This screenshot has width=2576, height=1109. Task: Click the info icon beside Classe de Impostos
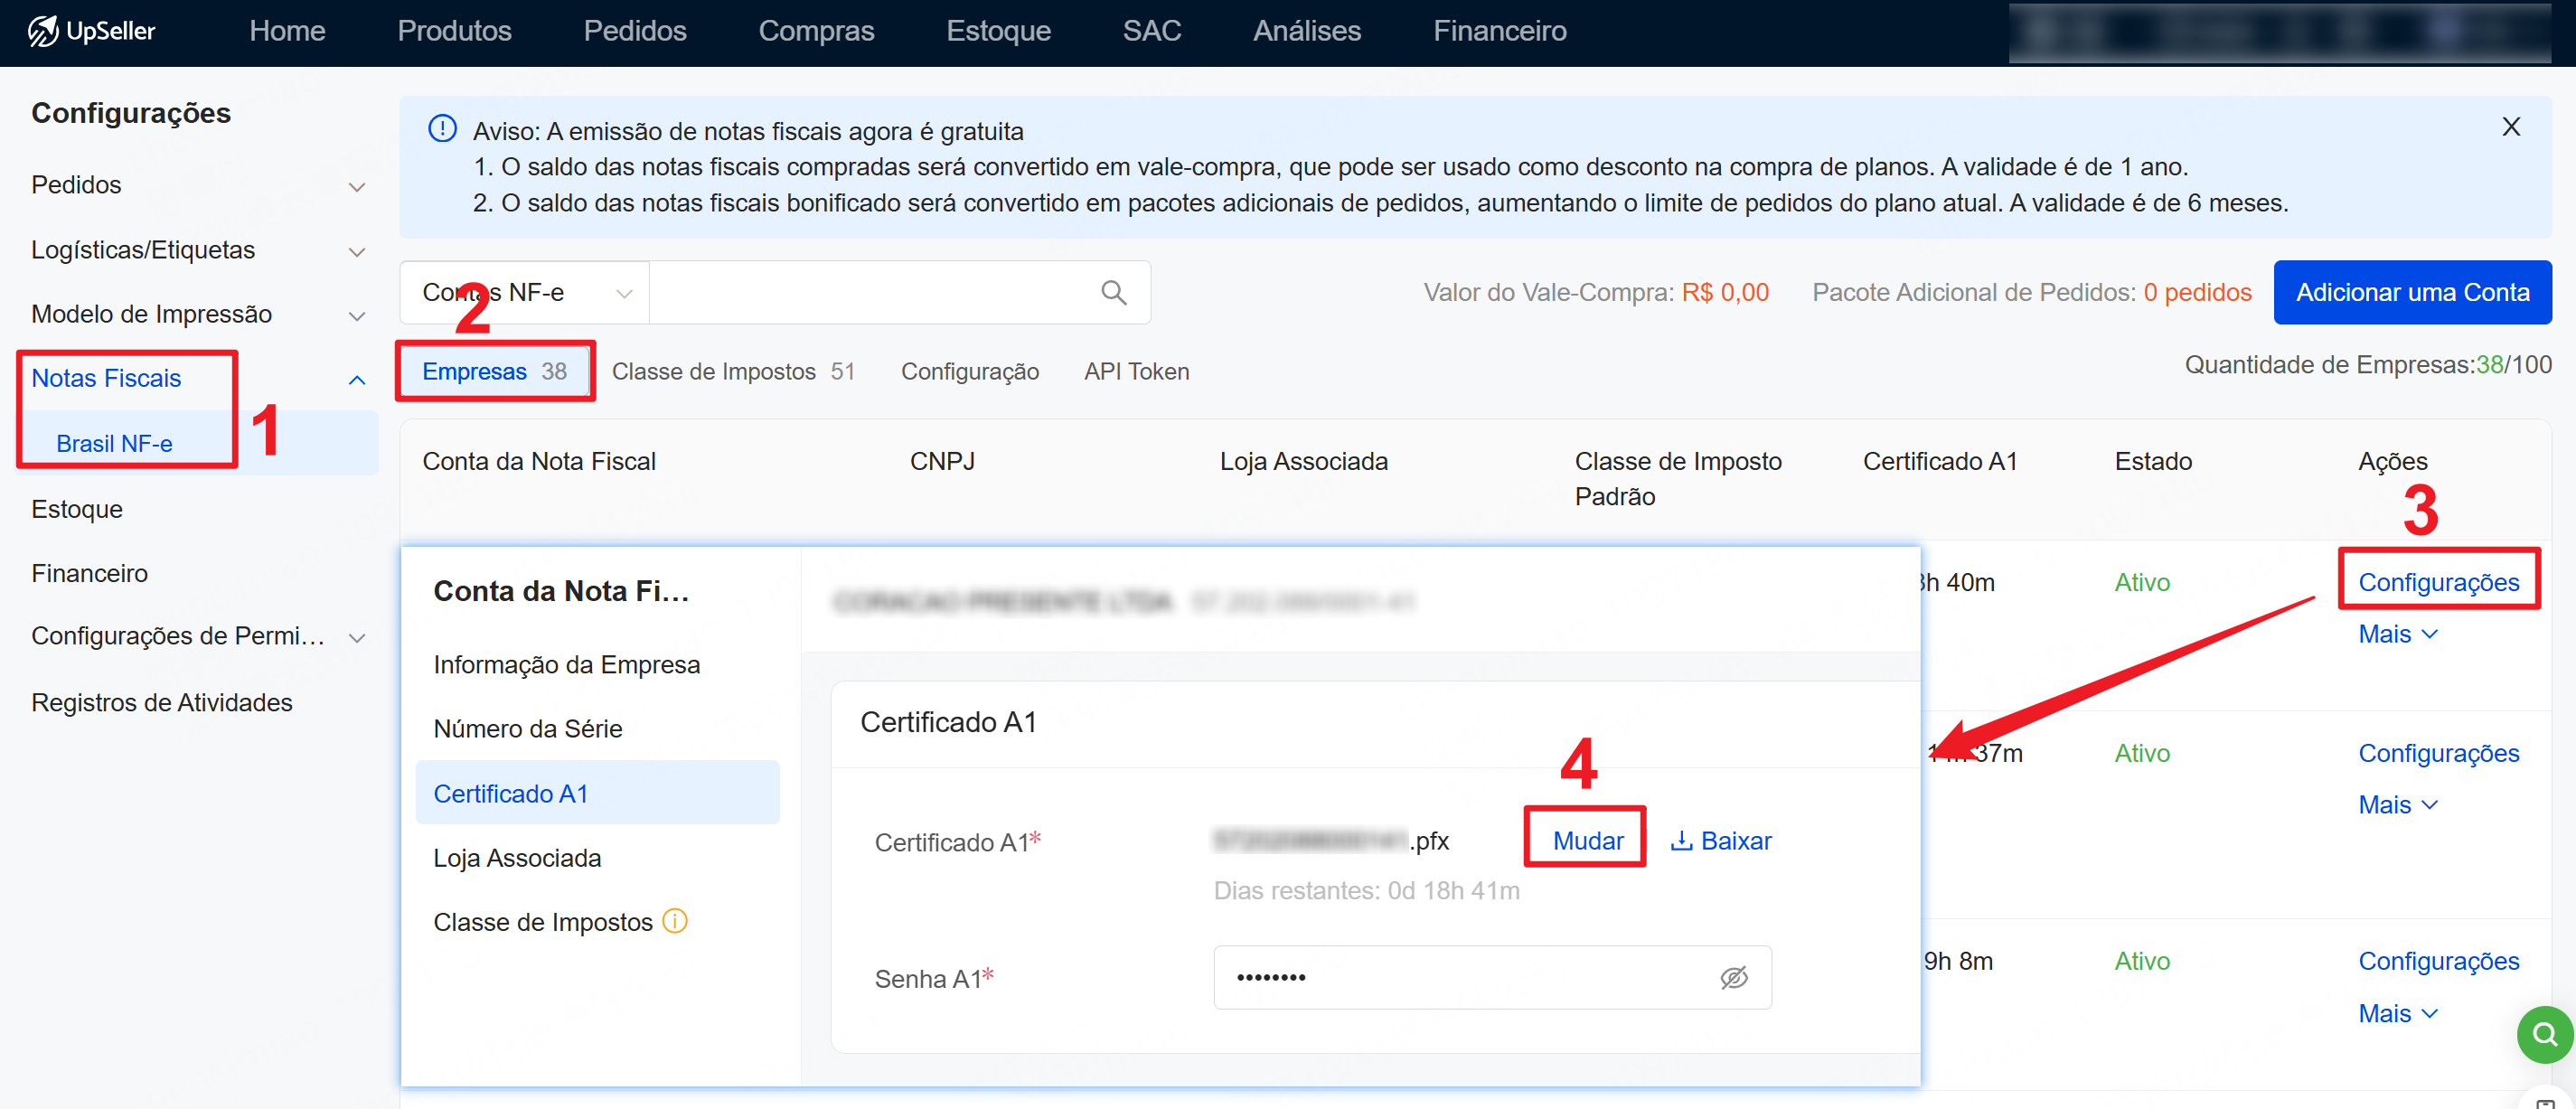(x=676, y=920)
